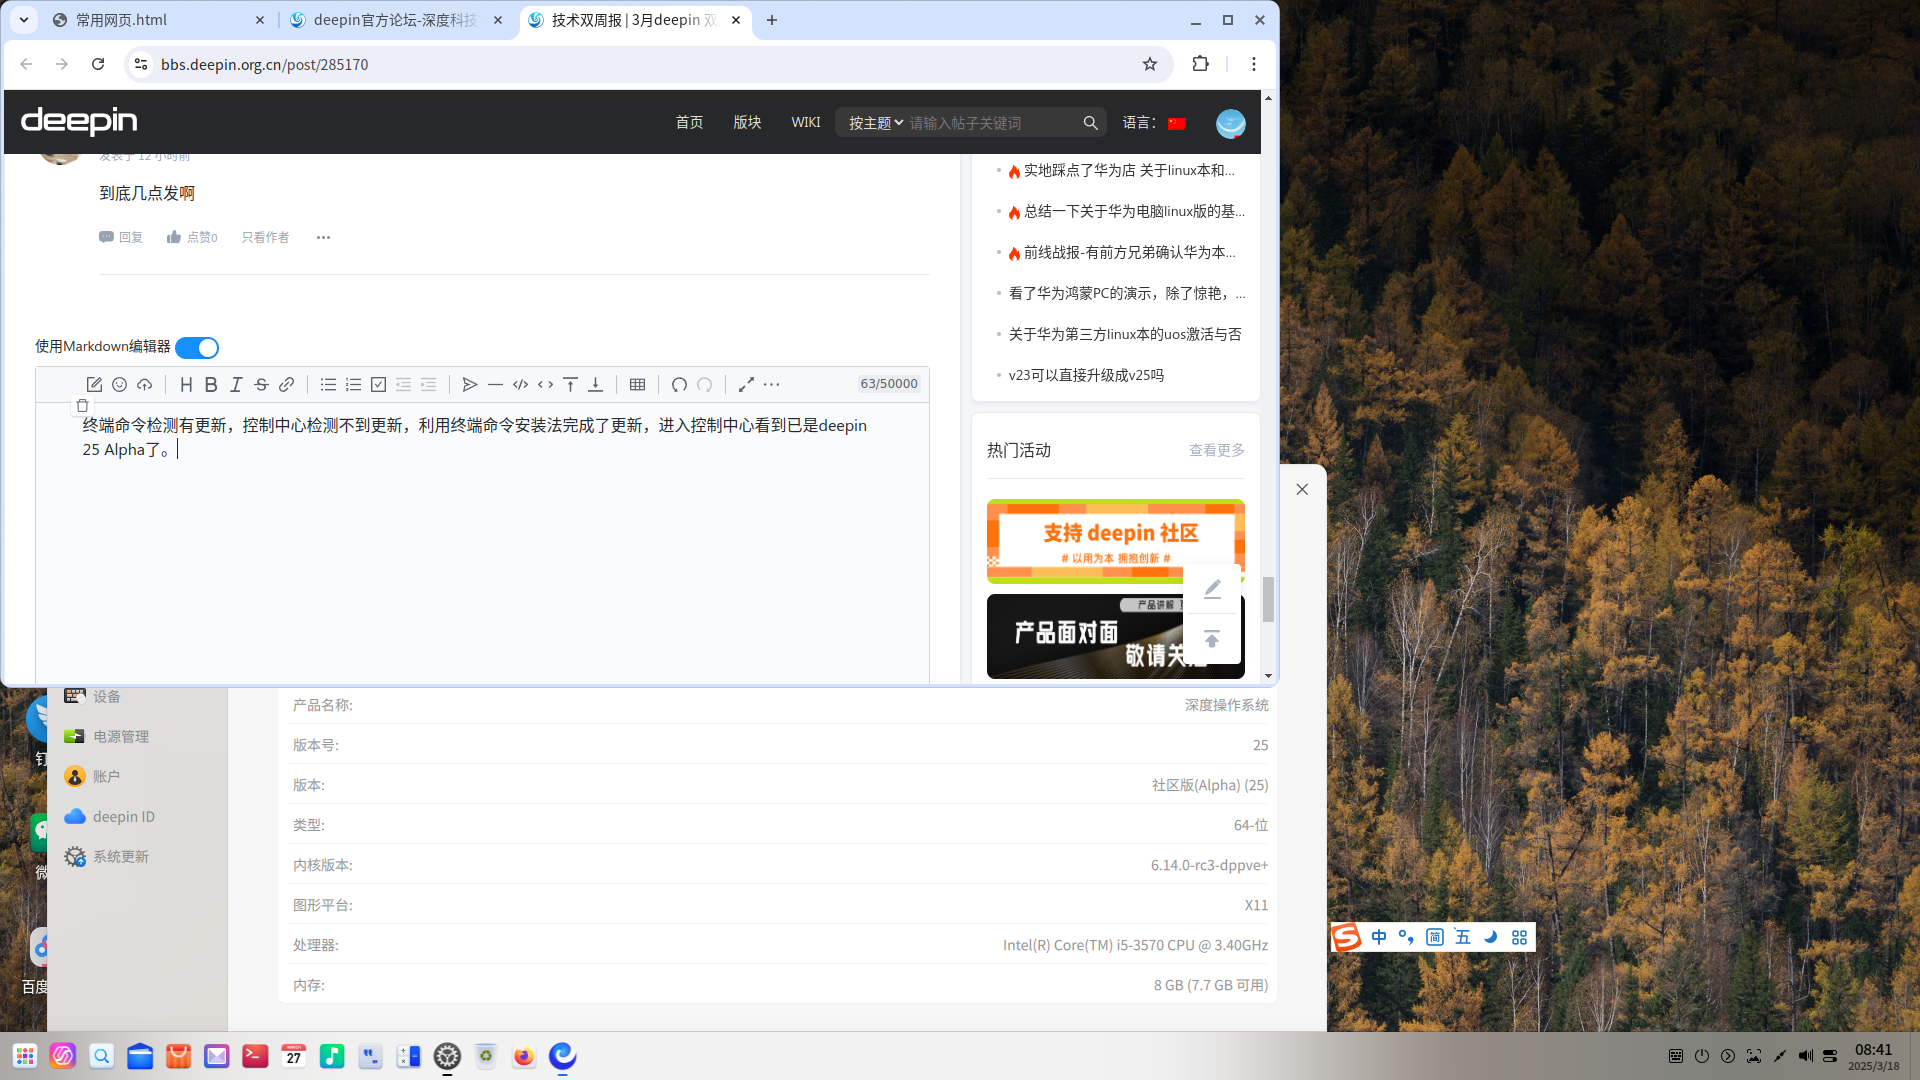Apply heading format with H icon
The width and height of the screenshot is (1920, 1080).
(186, 384)
